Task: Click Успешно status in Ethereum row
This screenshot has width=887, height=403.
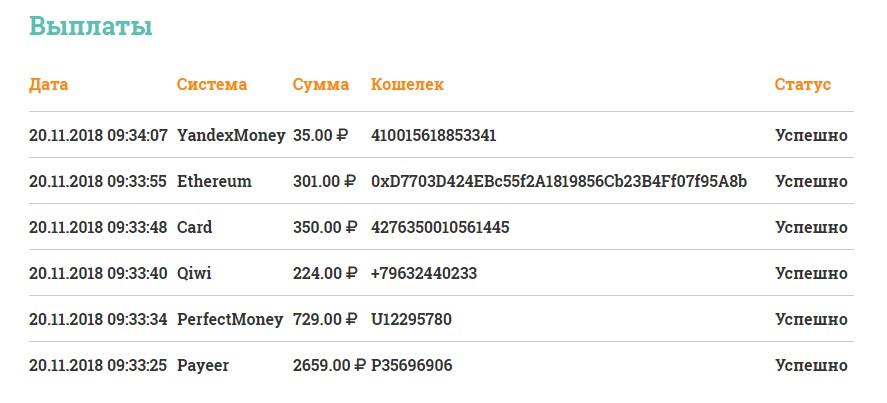Action: [811, 181]
